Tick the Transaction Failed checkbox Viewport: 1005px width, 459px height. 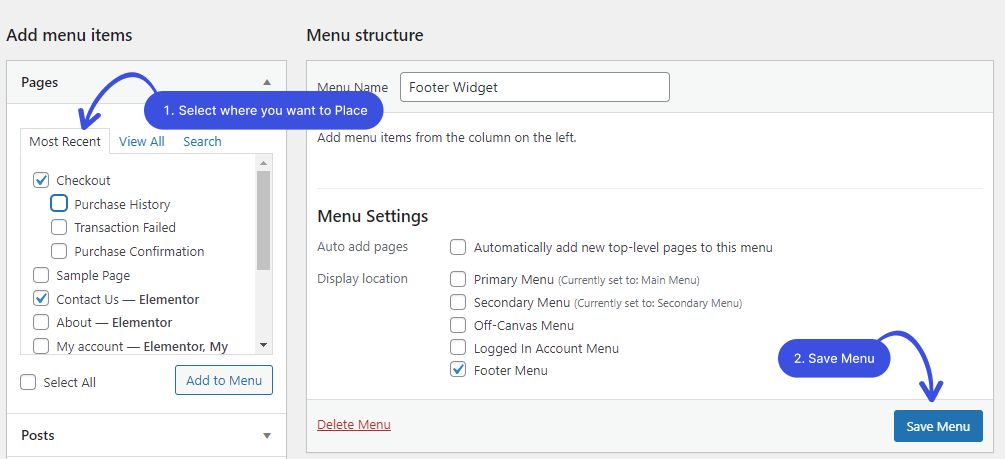pyautogui.click(x=59, y=228)
